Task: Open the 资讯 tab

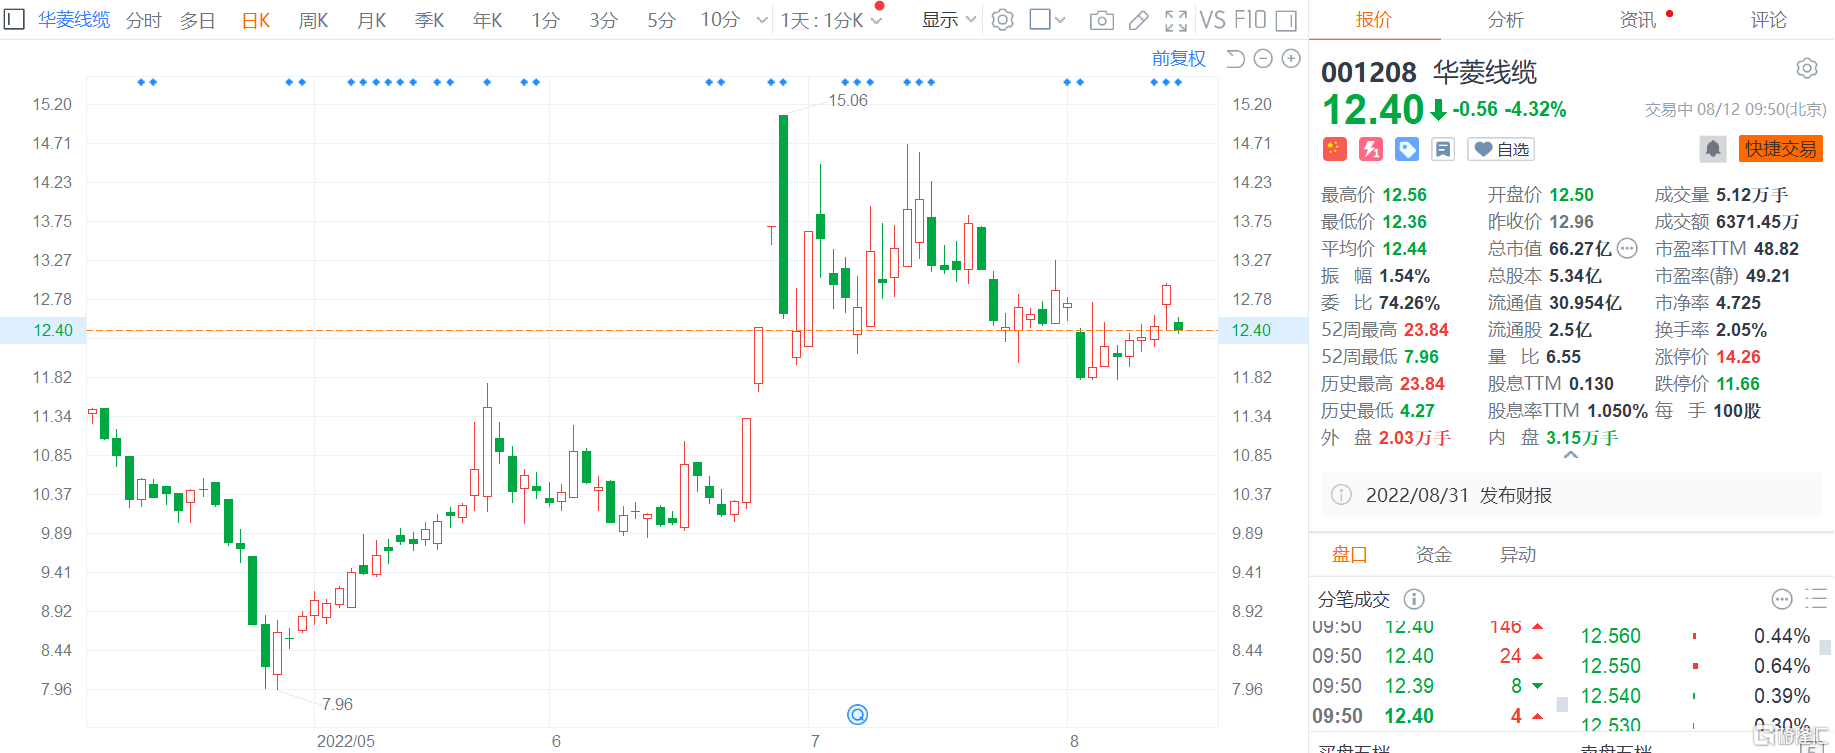Action: pyautogui.click(x=1637, y=20)
